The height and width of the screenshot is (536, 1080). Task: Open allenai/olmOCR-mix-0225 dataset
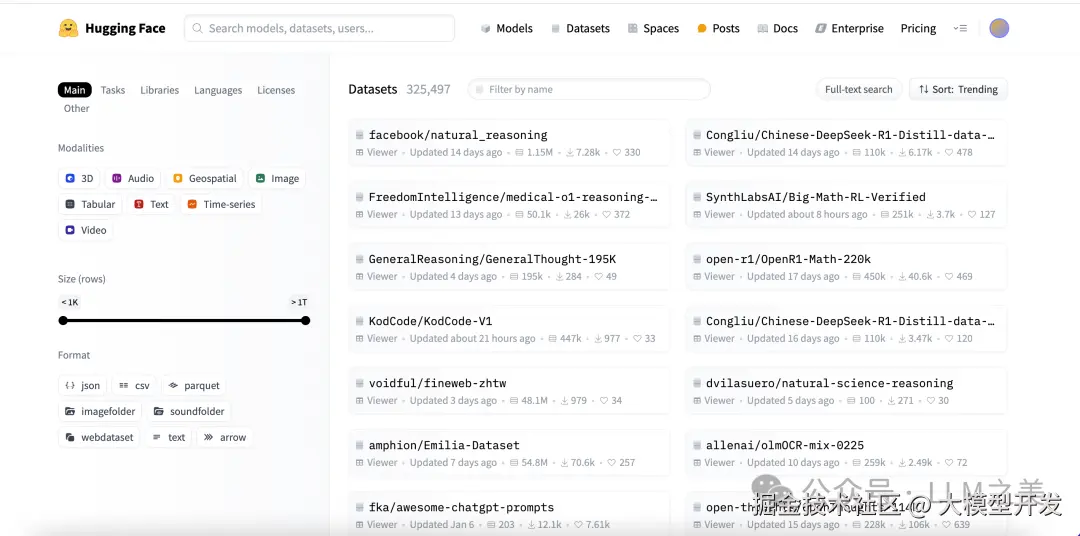(847, 453)
